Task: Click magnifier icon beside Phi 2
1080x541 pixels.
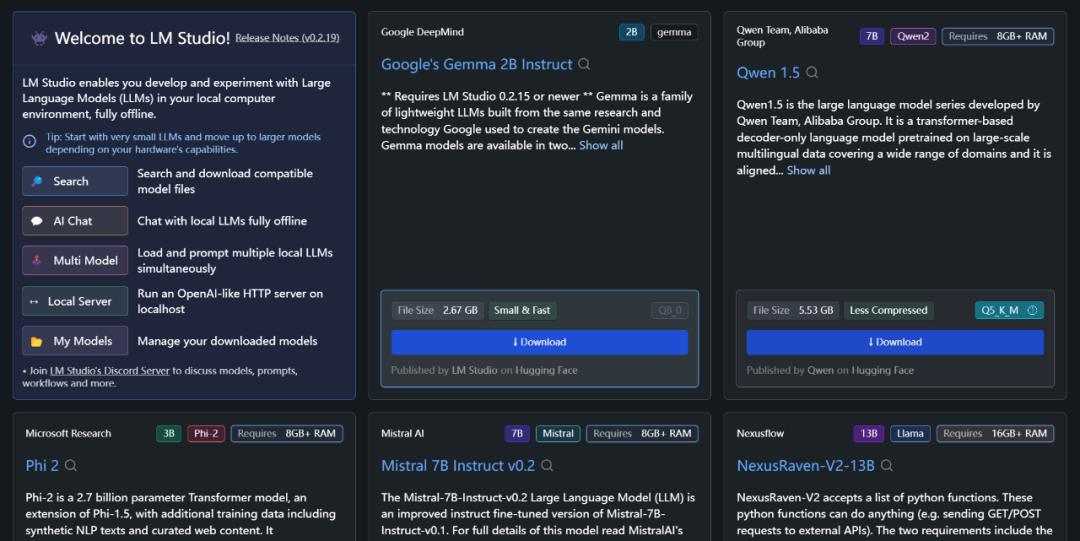Action: click(x=71, y=466)
